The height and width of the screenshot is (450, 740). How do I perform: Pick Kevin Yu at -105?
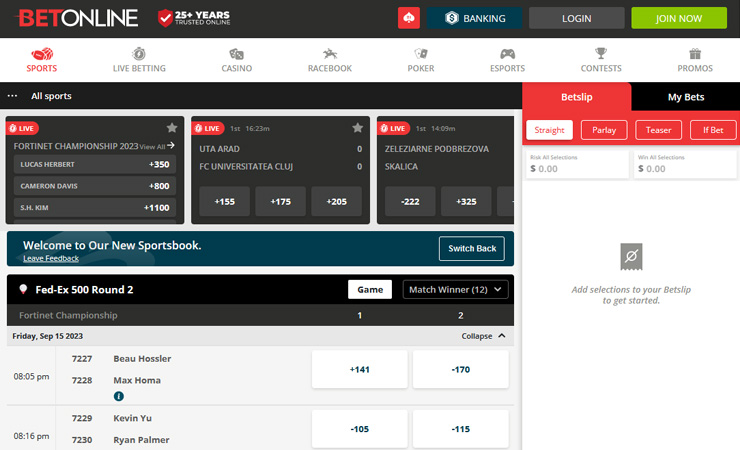click(x=359, y=429)
